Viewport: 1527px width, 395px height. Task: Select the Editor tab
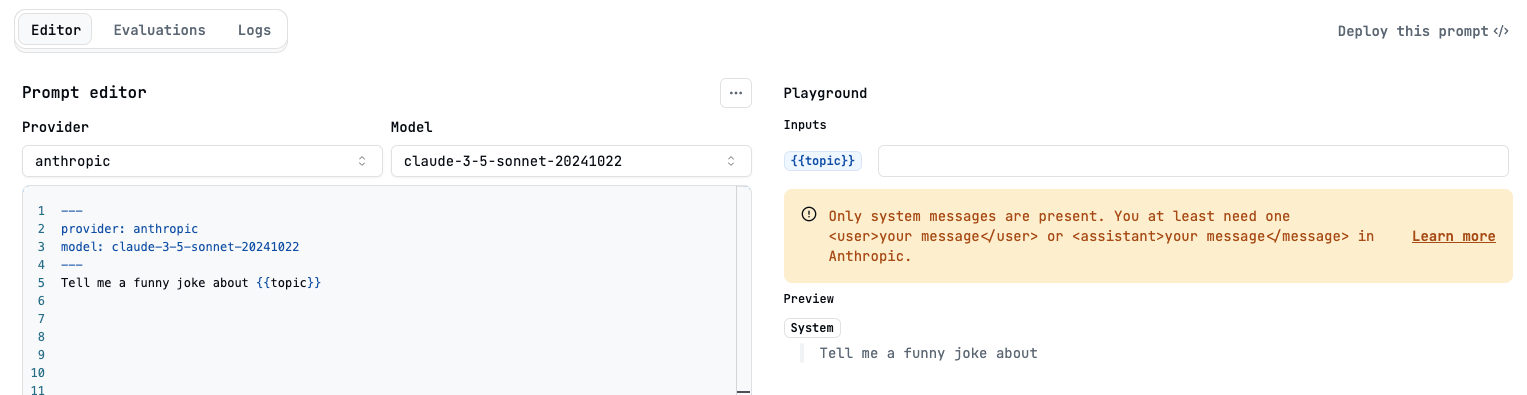(56, 30)
